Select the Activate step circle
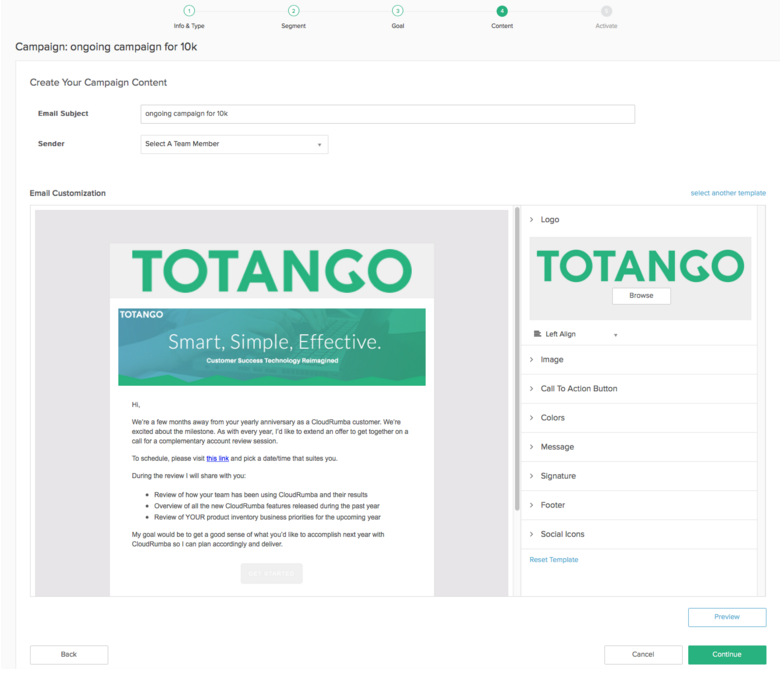Screen dimensions: 780x677 point(606,10)
